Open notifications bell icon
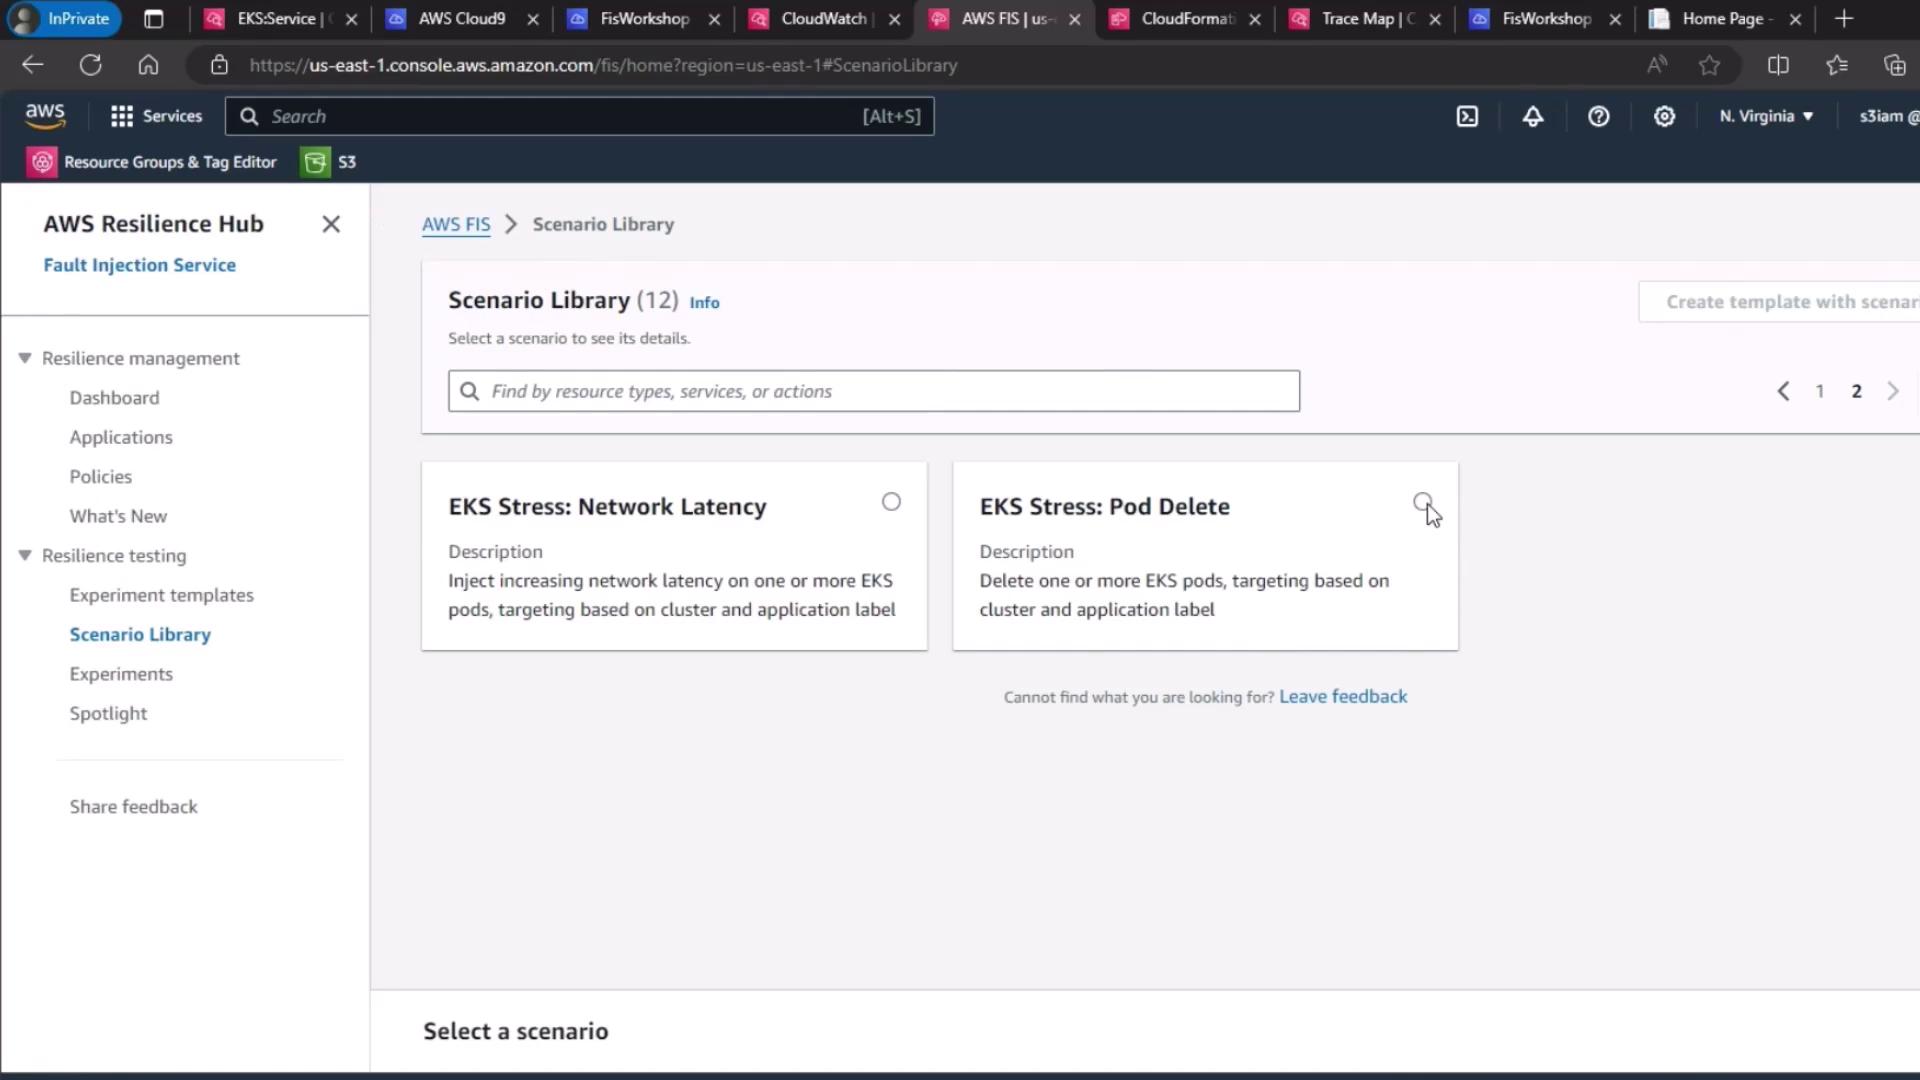 [1533, 116]
